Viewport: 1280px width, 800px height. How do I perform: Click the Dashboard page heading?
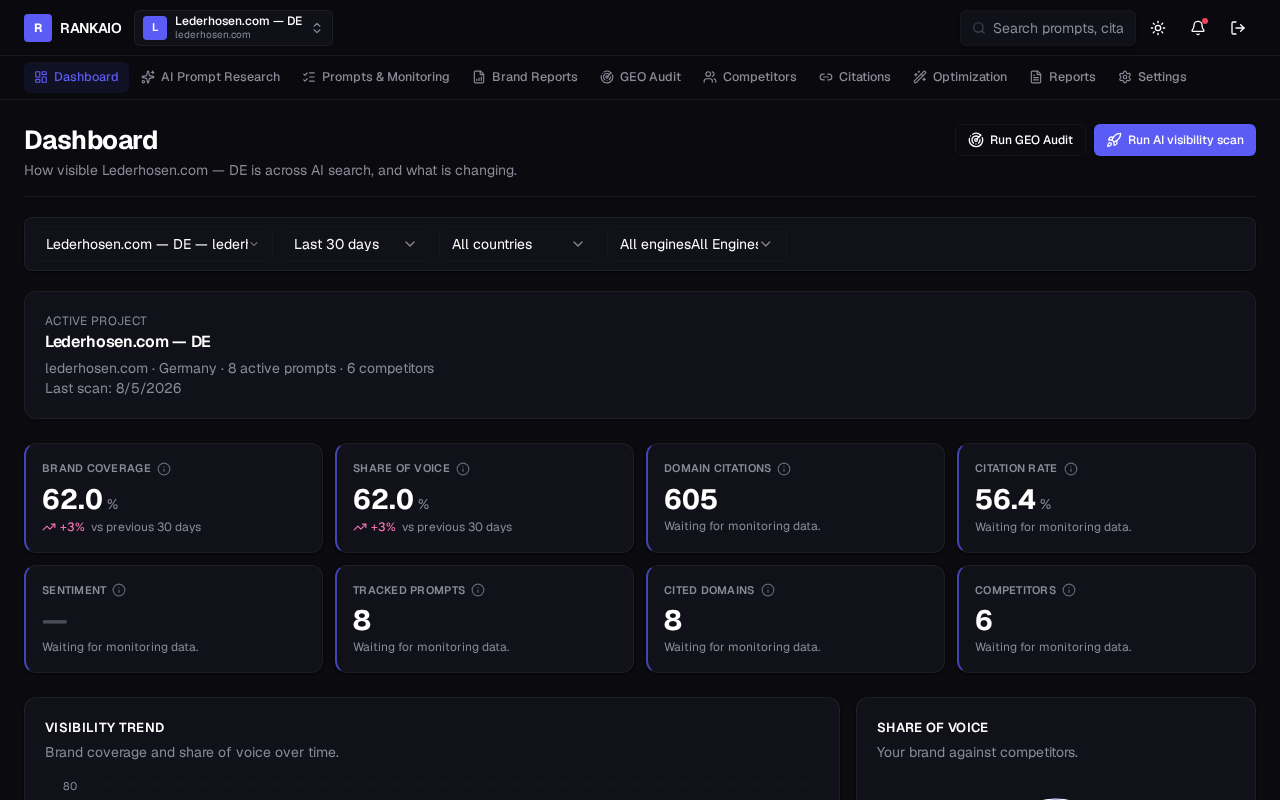click(x=91, y=140)
